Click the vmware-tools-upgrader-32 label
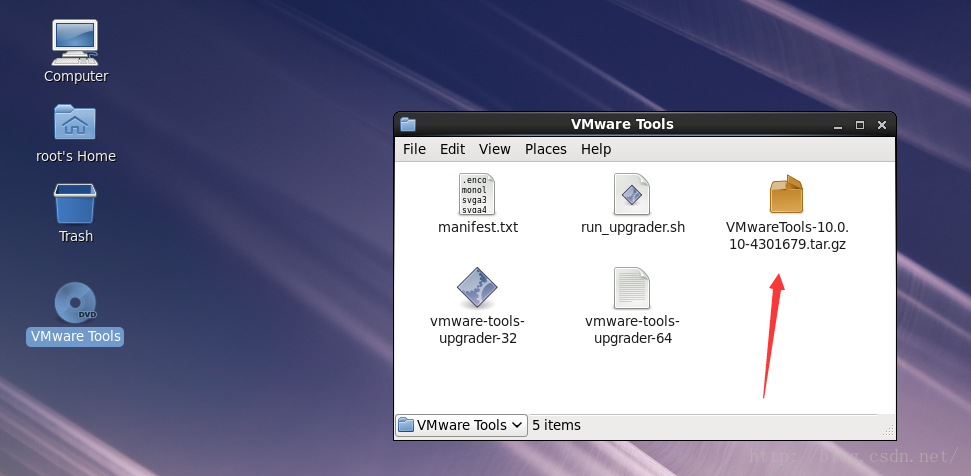Screen dimensions: 971x476 pyautogui.click(x=477, y=330)
